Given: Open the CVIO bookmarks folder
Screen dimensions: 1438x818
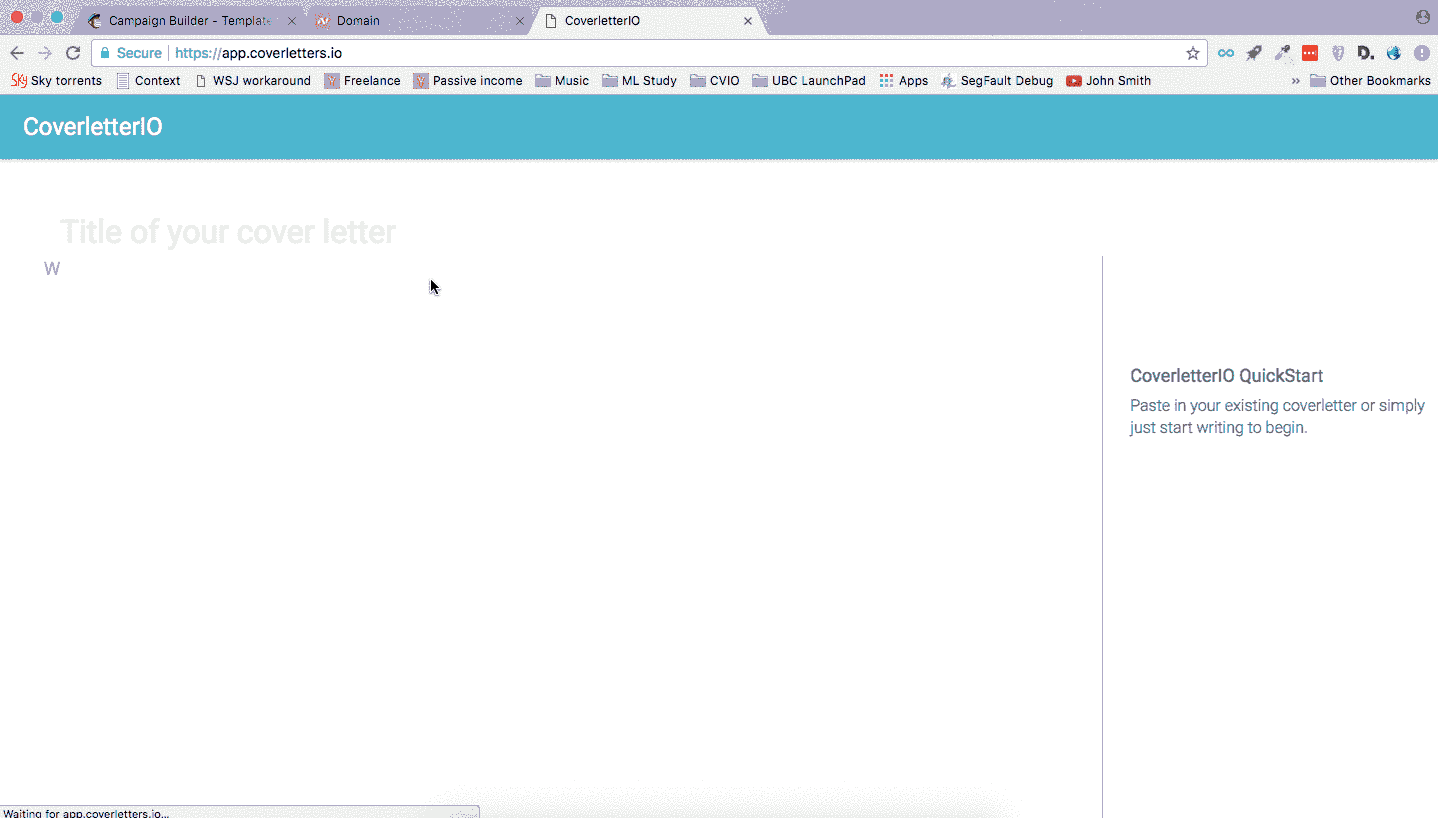Looking at the screenshot, I should (715, 81).
